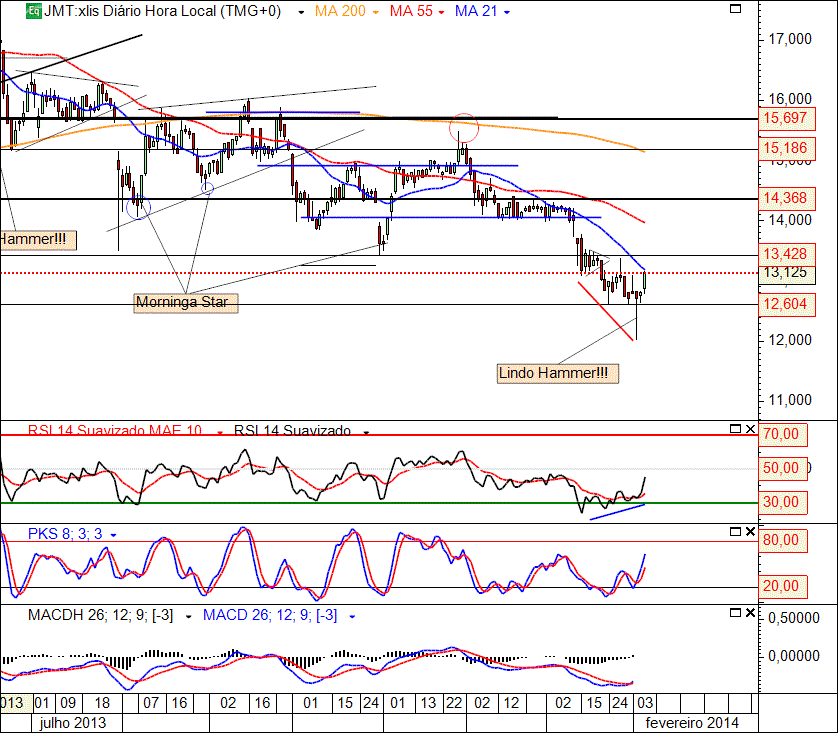The width and height of the screenshot is (838, 733).
Task: Select the MA 200 label
Action: pos(340,11)
